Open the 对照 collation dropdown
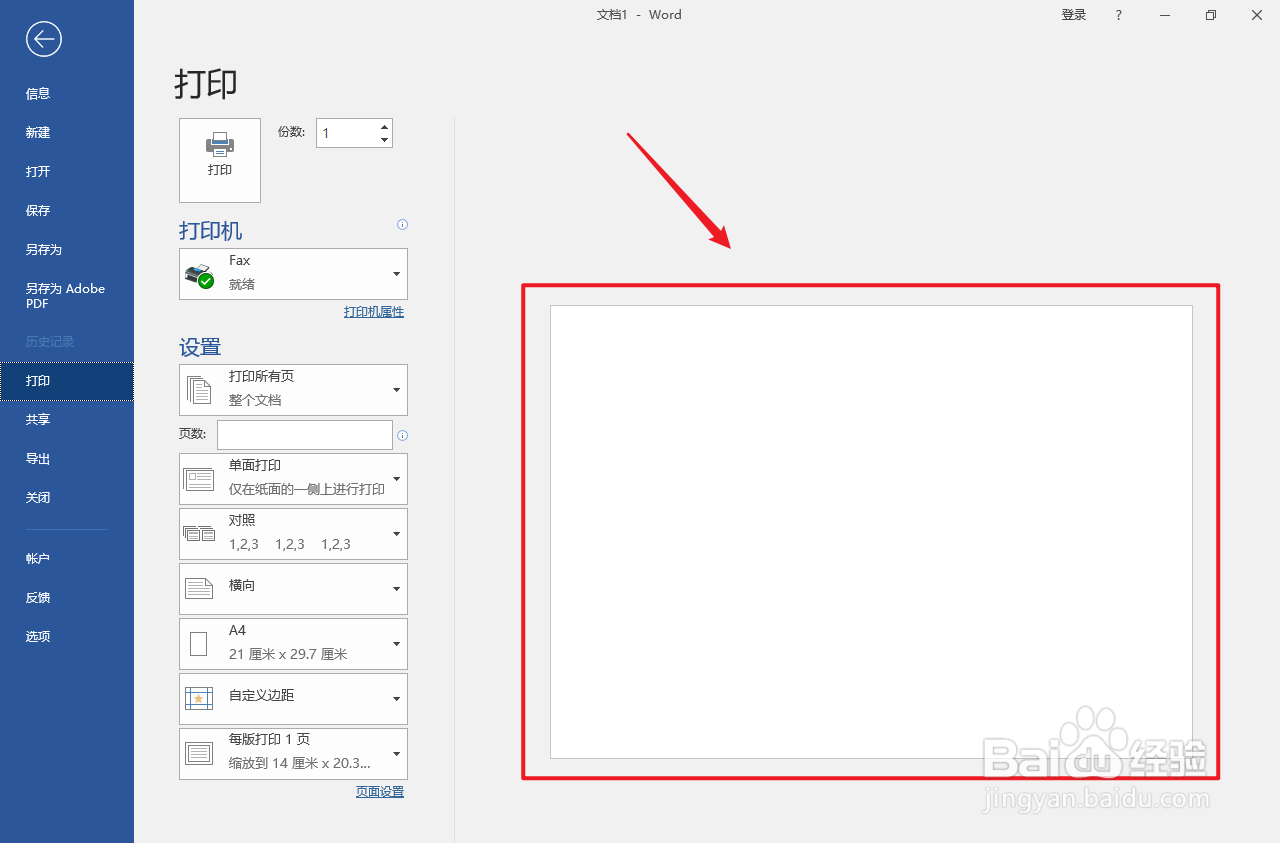1280x843 pixels. (x=293, y=534)
